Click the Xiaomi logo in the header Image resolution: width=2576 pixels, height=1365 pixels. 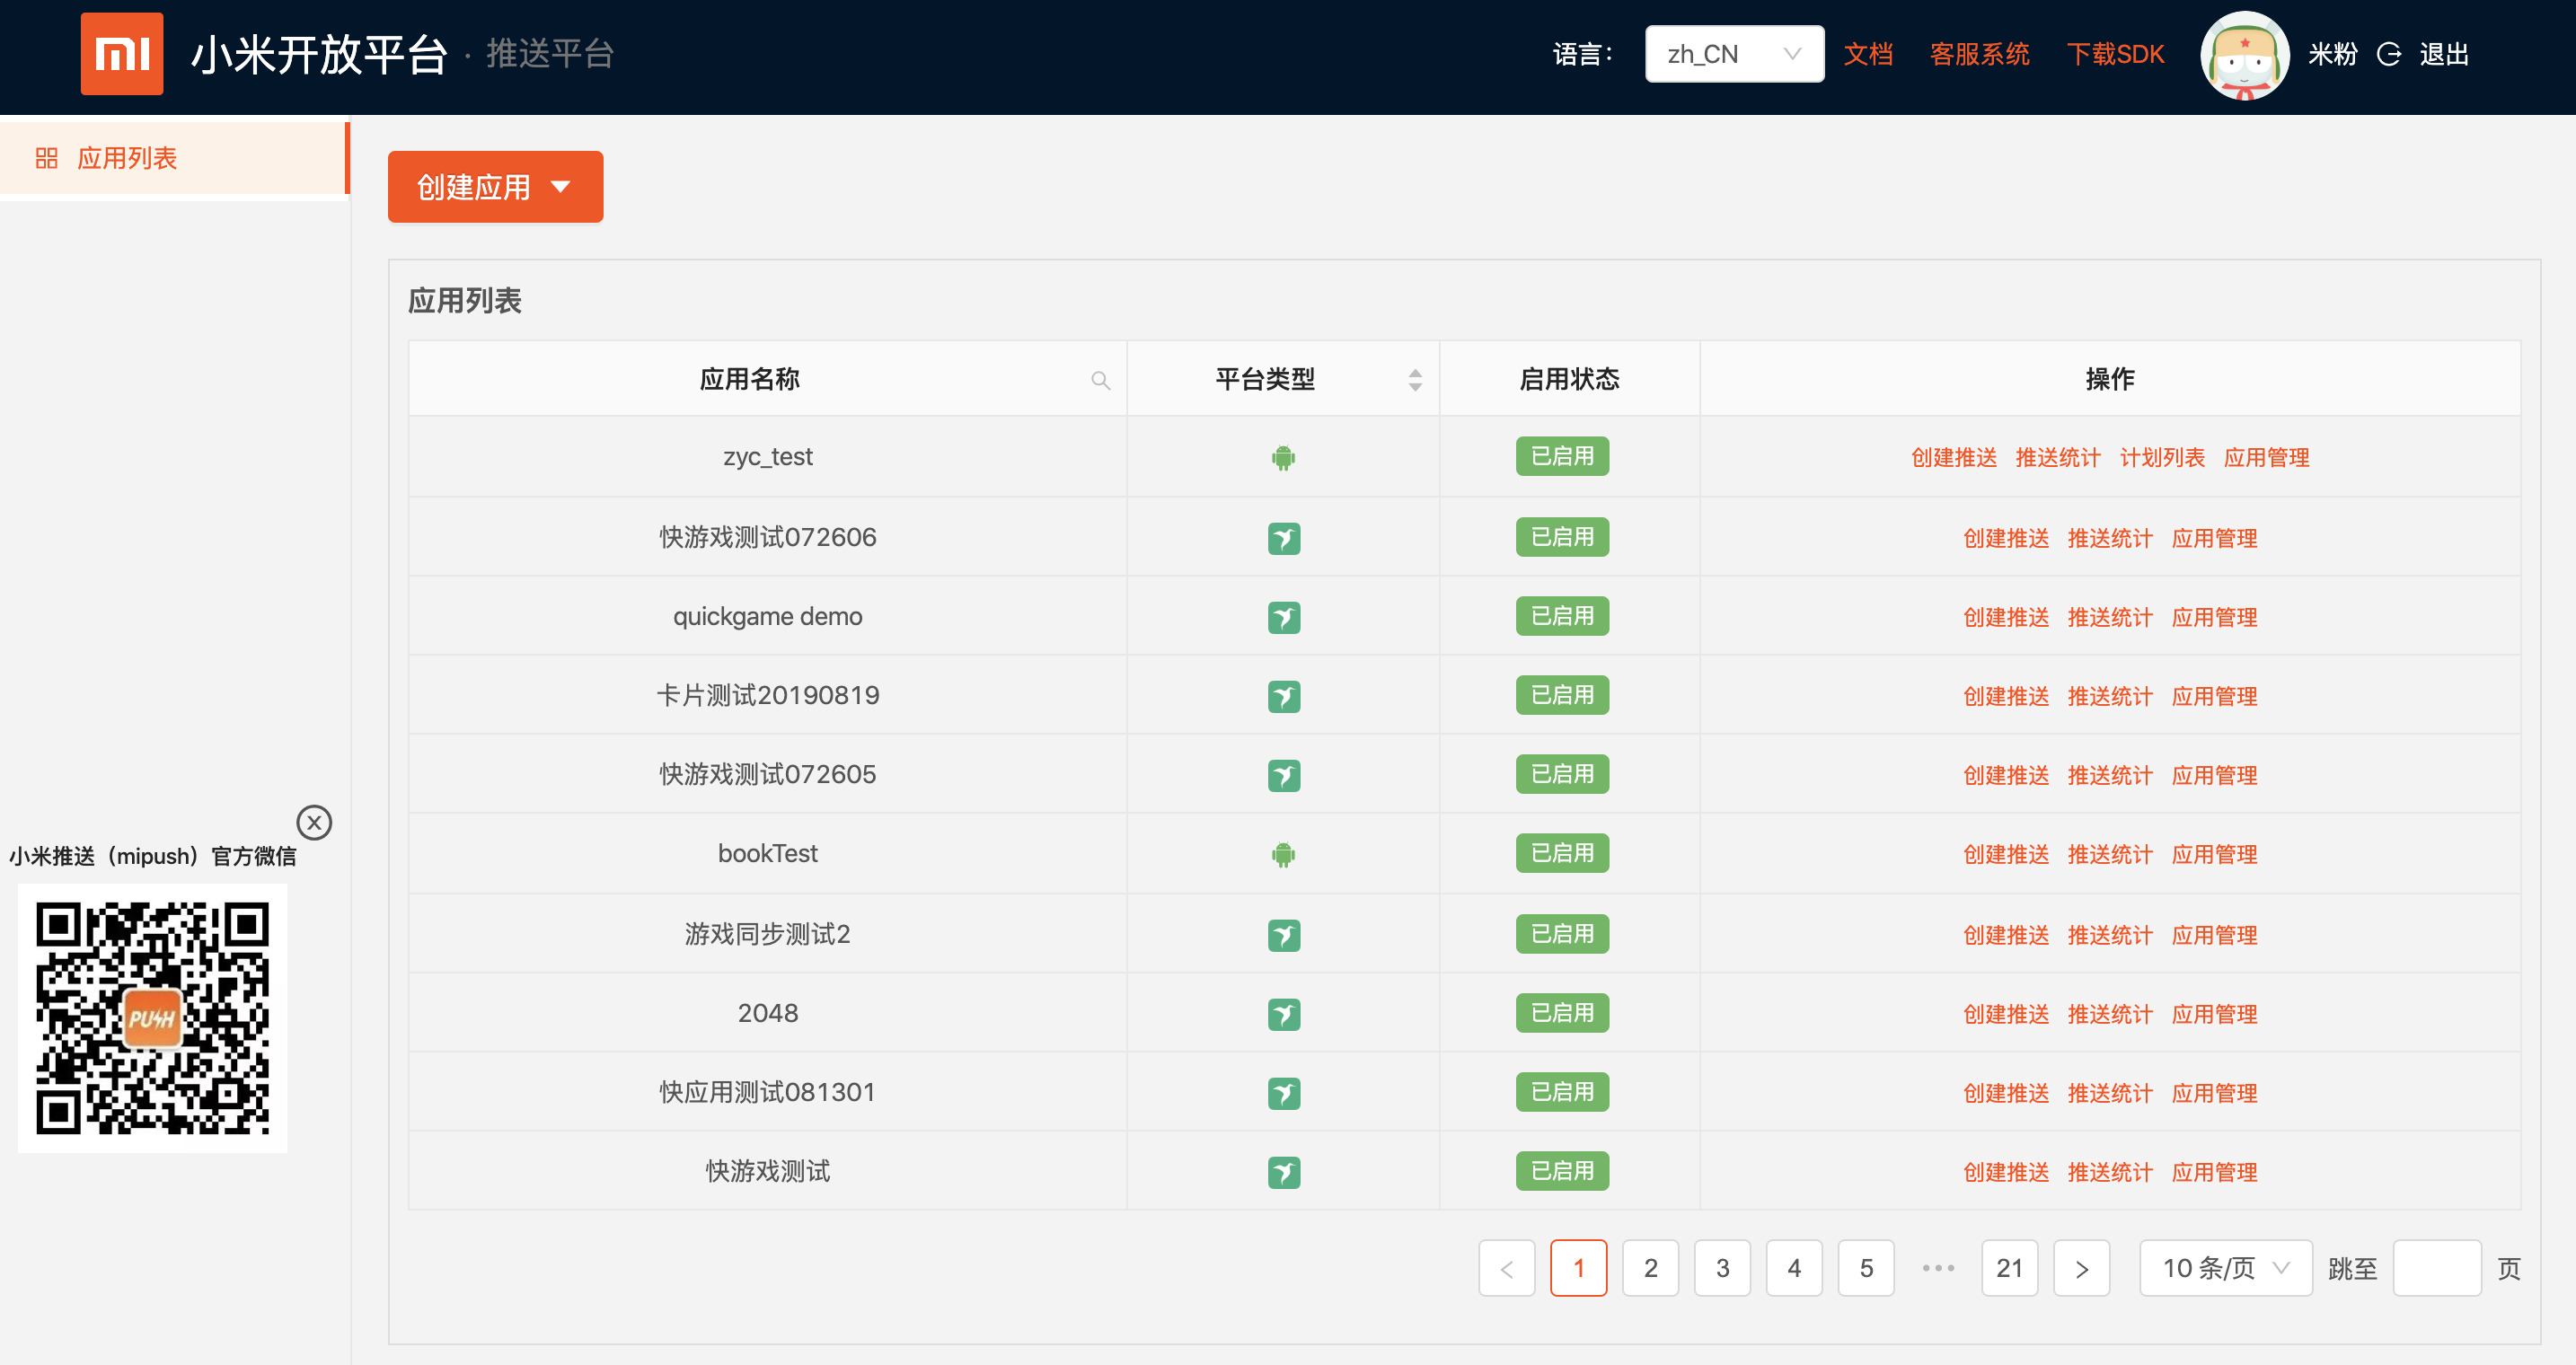click(x=122, y=54)
